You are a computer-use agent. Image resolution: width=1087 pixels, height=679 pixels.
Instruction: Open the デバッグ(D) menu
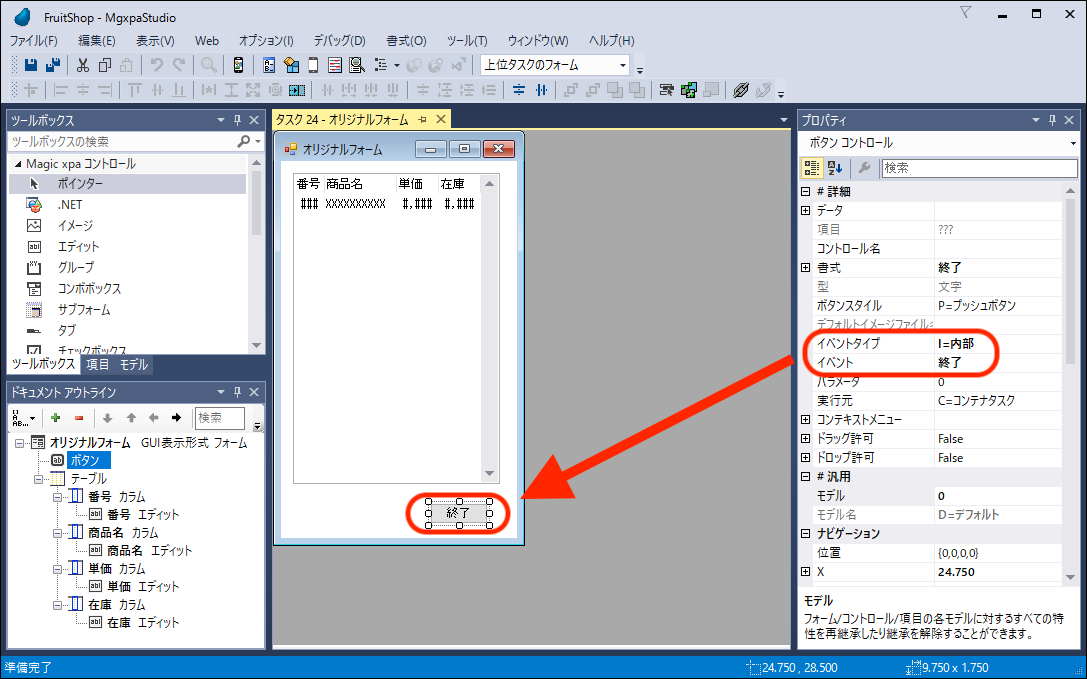[x=339, y=41]
